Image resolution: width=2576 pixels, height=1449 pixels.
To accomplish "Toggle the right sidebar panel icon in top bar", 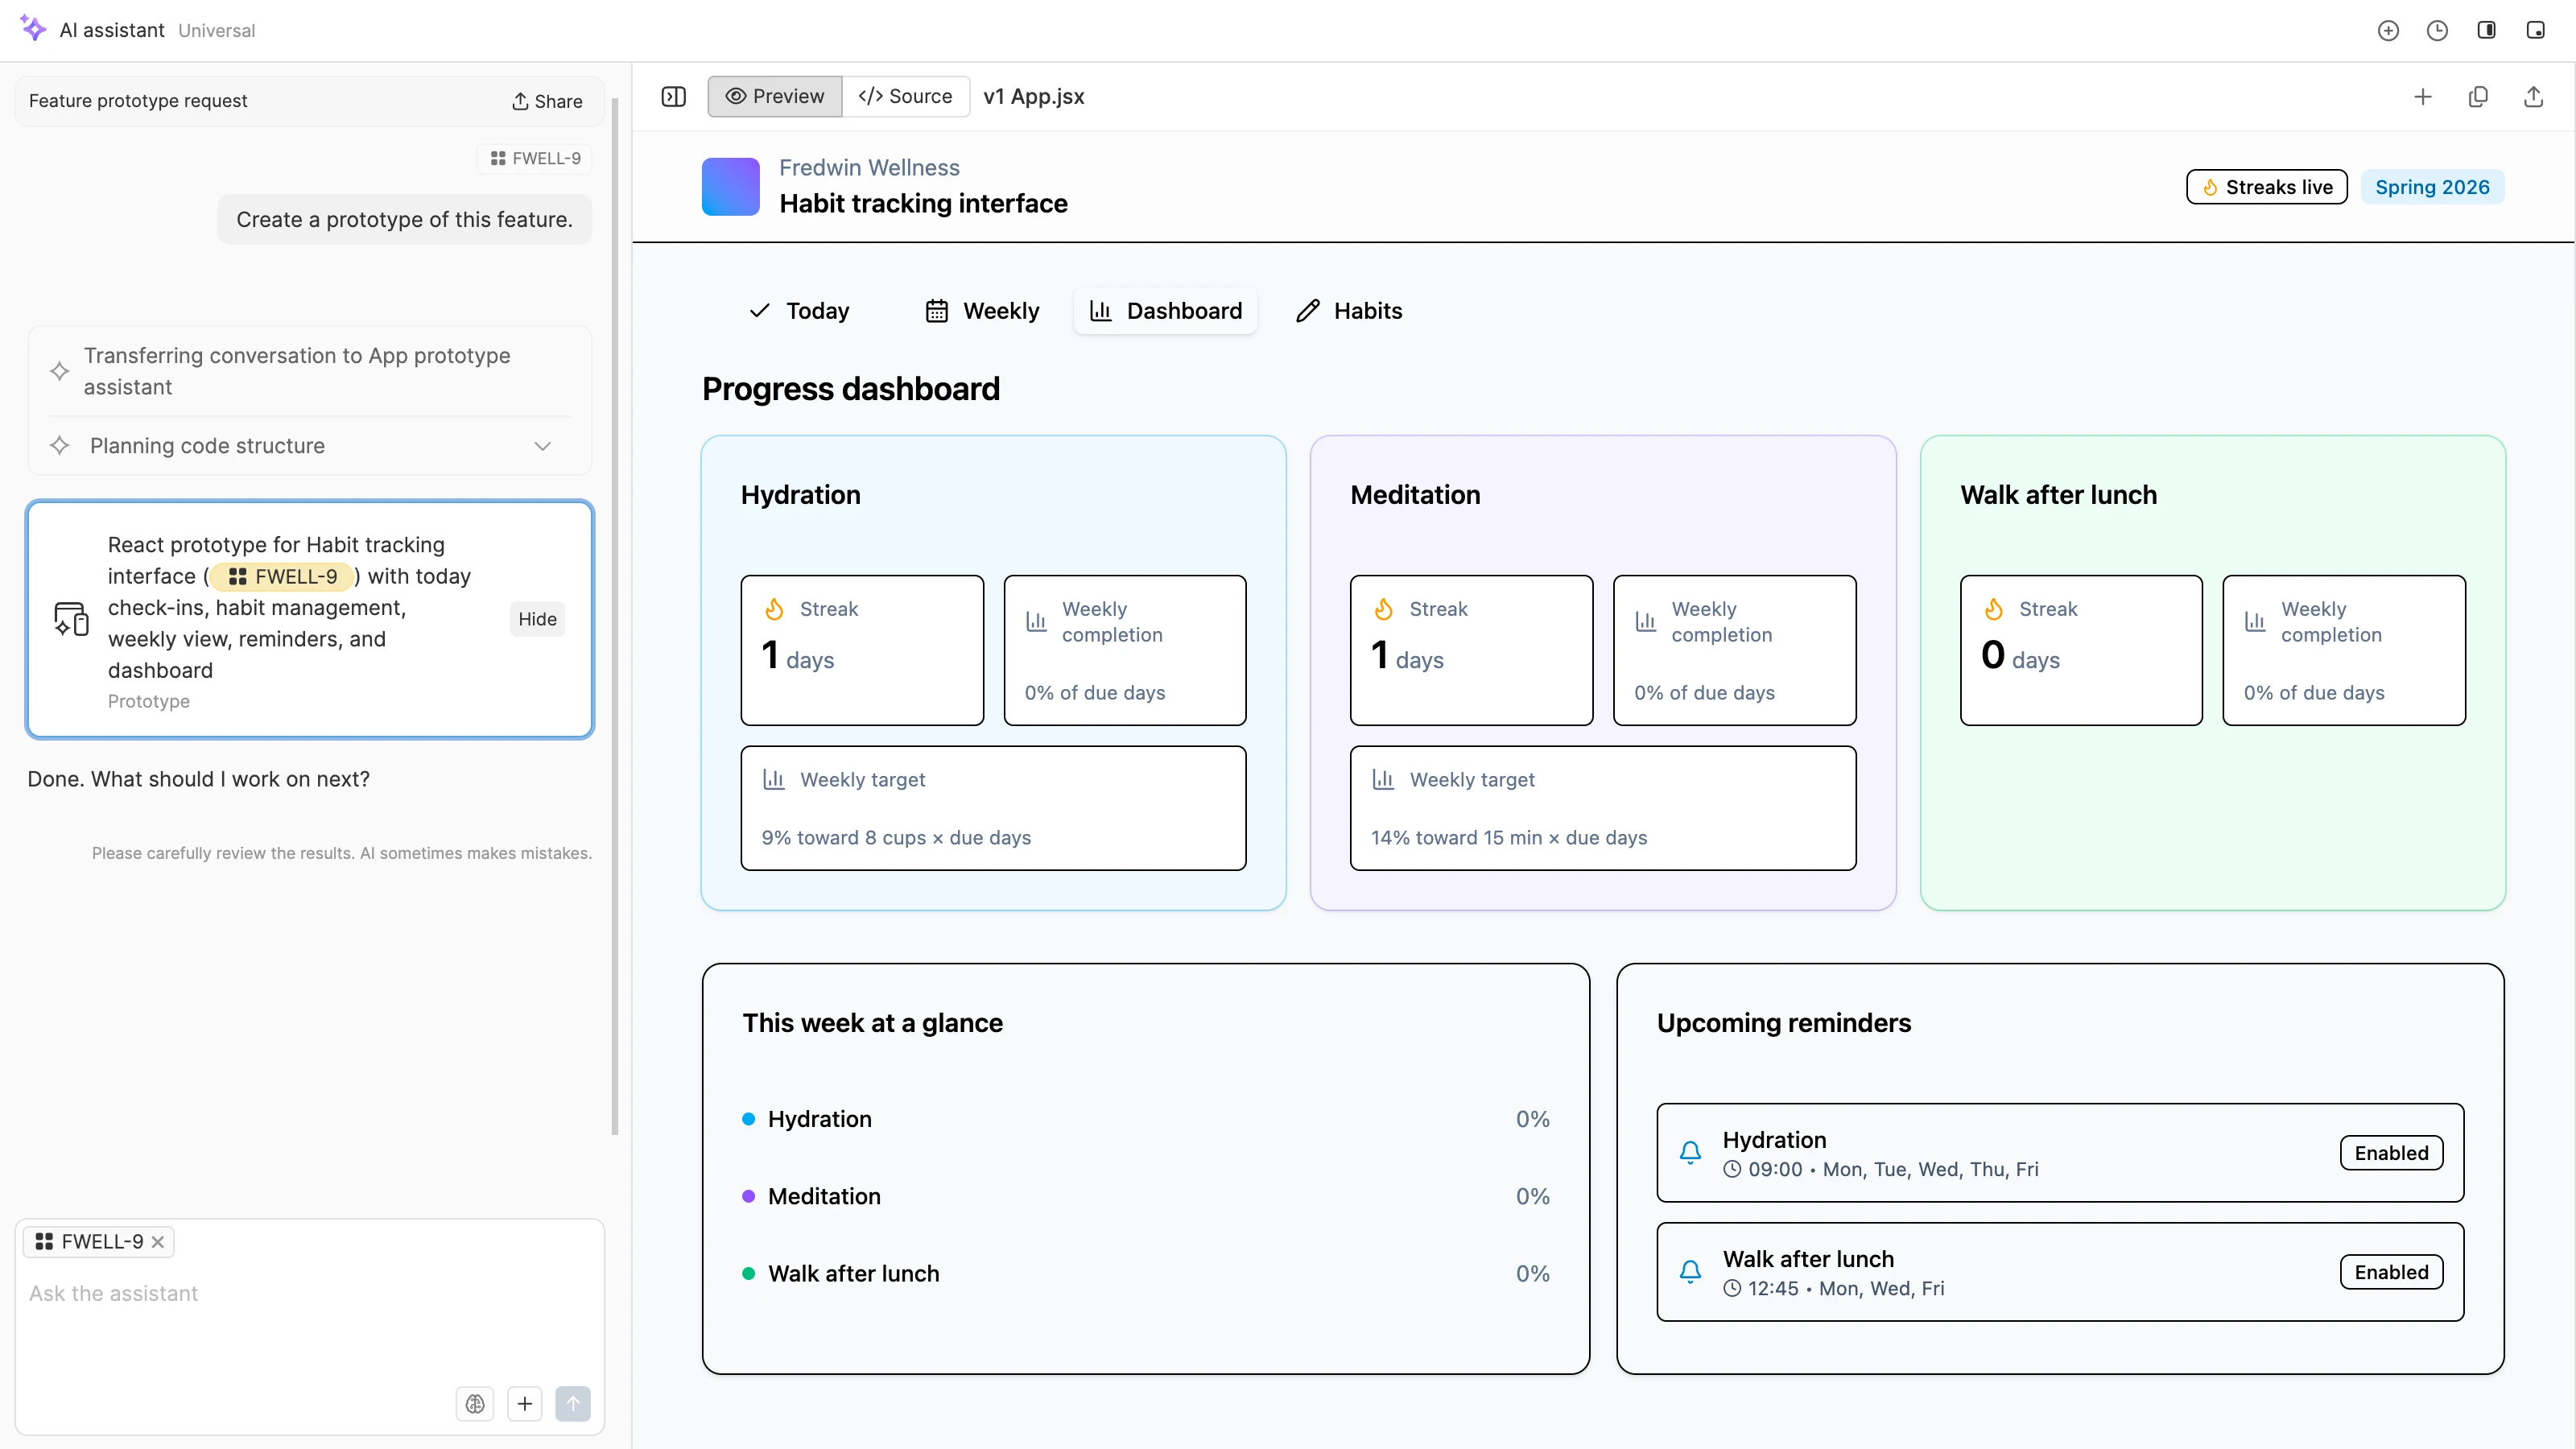I will click(x=2487, y=30).
